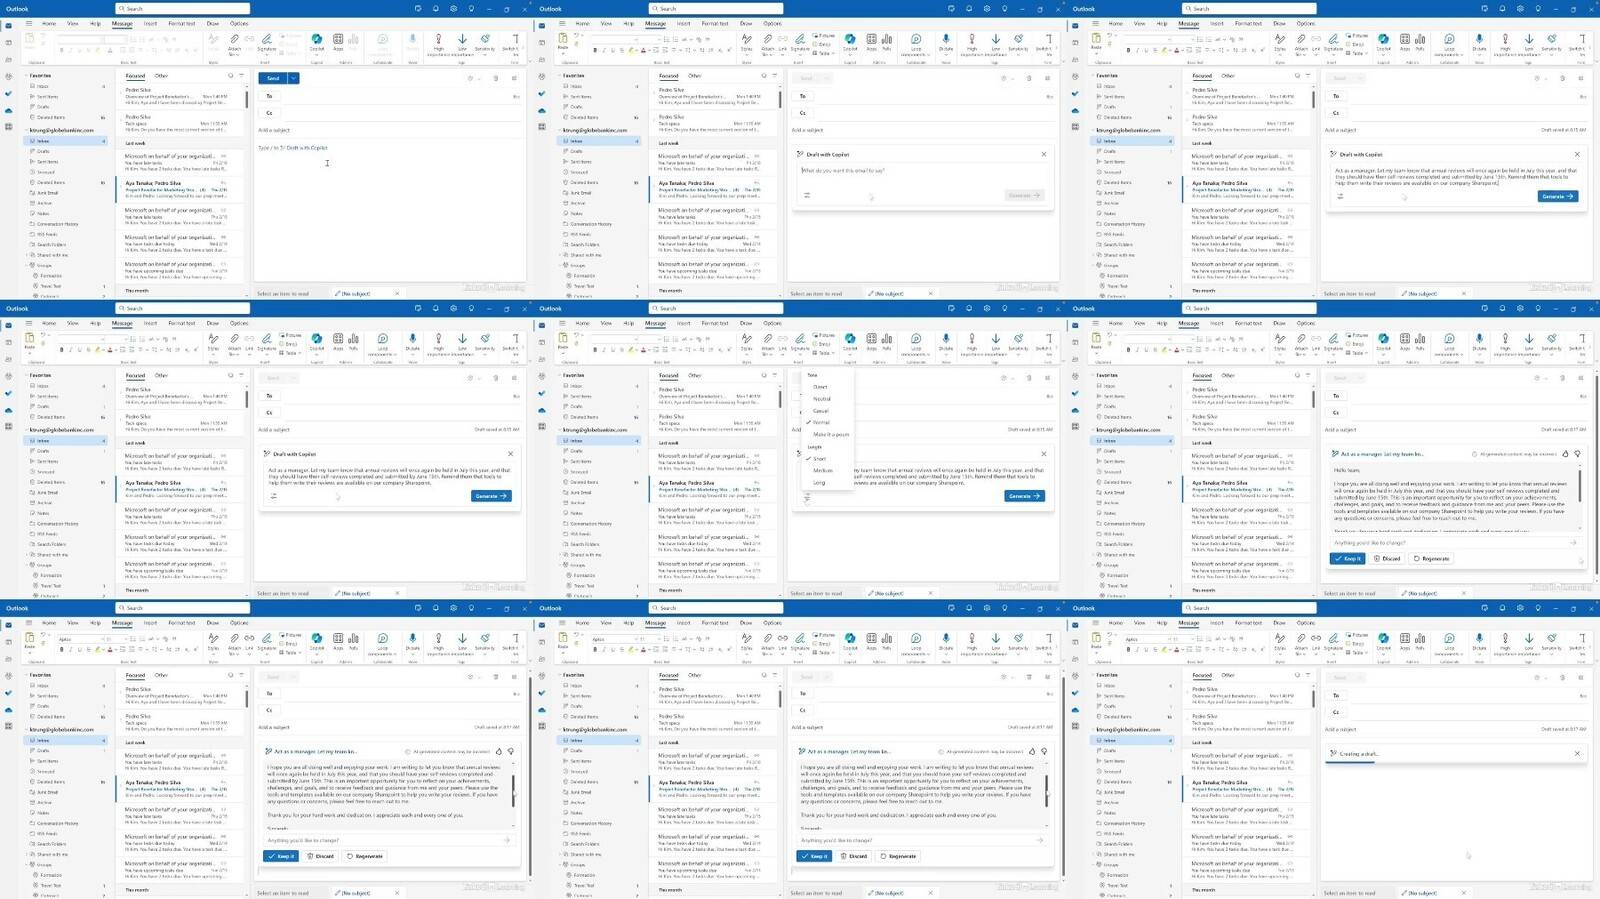
Task: Open Options tab in the 'Hello team' draft window
Action: (x=1306, y=323)
